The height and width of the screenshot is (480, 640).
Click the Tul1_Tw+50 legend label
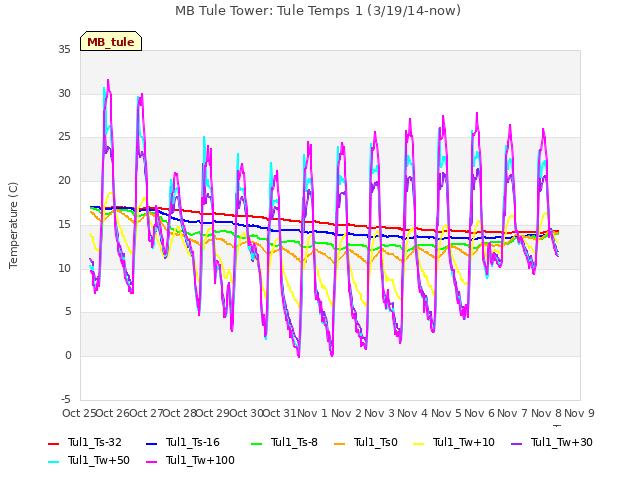(x=99, y=460)
